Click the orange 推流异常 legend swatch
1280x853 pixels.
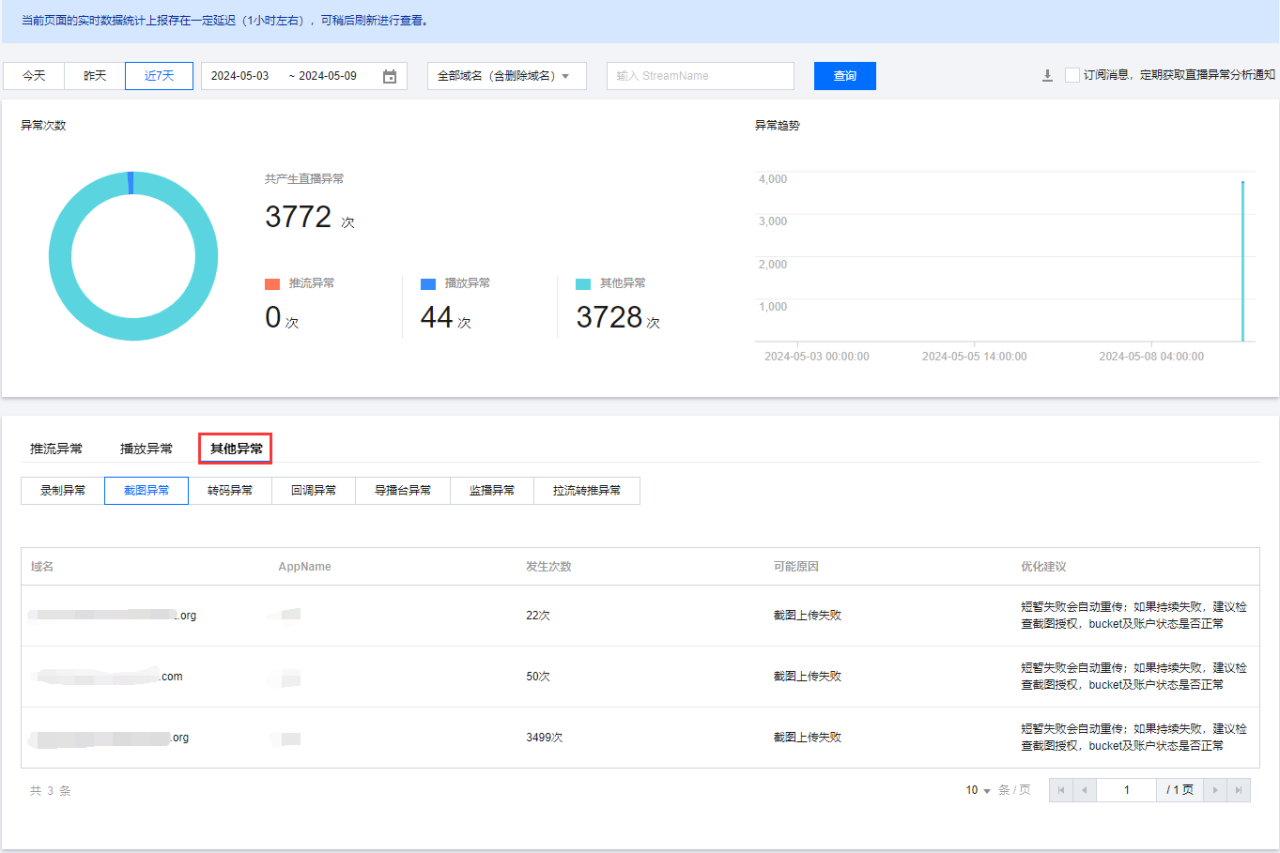click(x=272, y=284)
